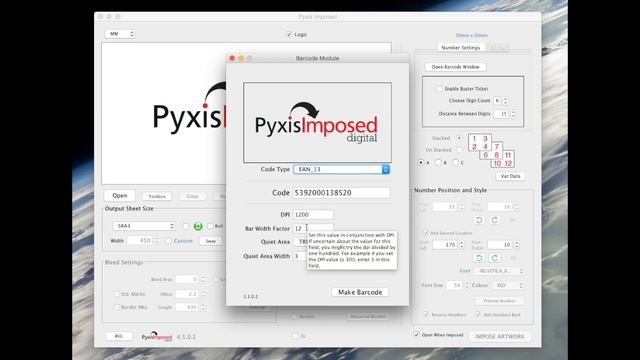Viewport: 640px width, 360px height.
Task: Click the 170 from-left field for second location
Action: tap(445, 244)
